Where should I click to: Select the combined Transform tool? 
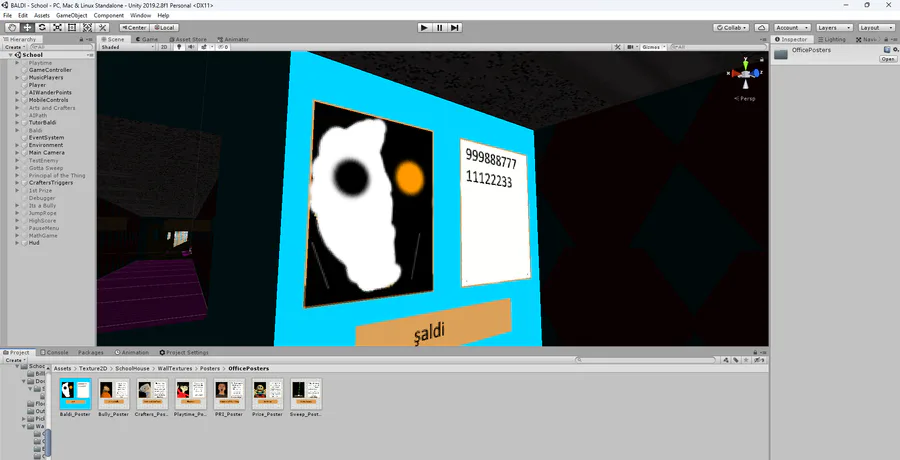tap(87, 28)
